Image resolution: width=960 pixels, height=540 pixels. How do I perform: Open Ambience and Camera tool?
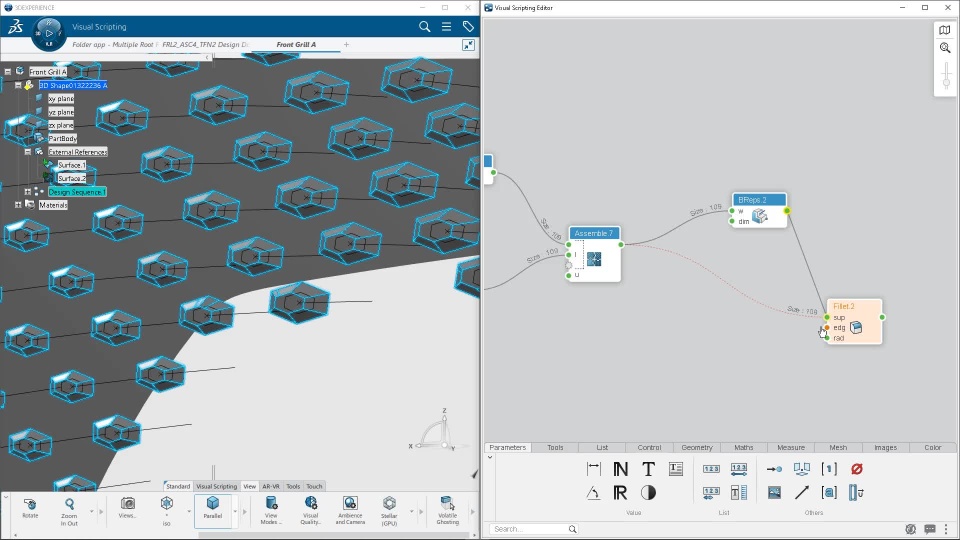[350, 511]
